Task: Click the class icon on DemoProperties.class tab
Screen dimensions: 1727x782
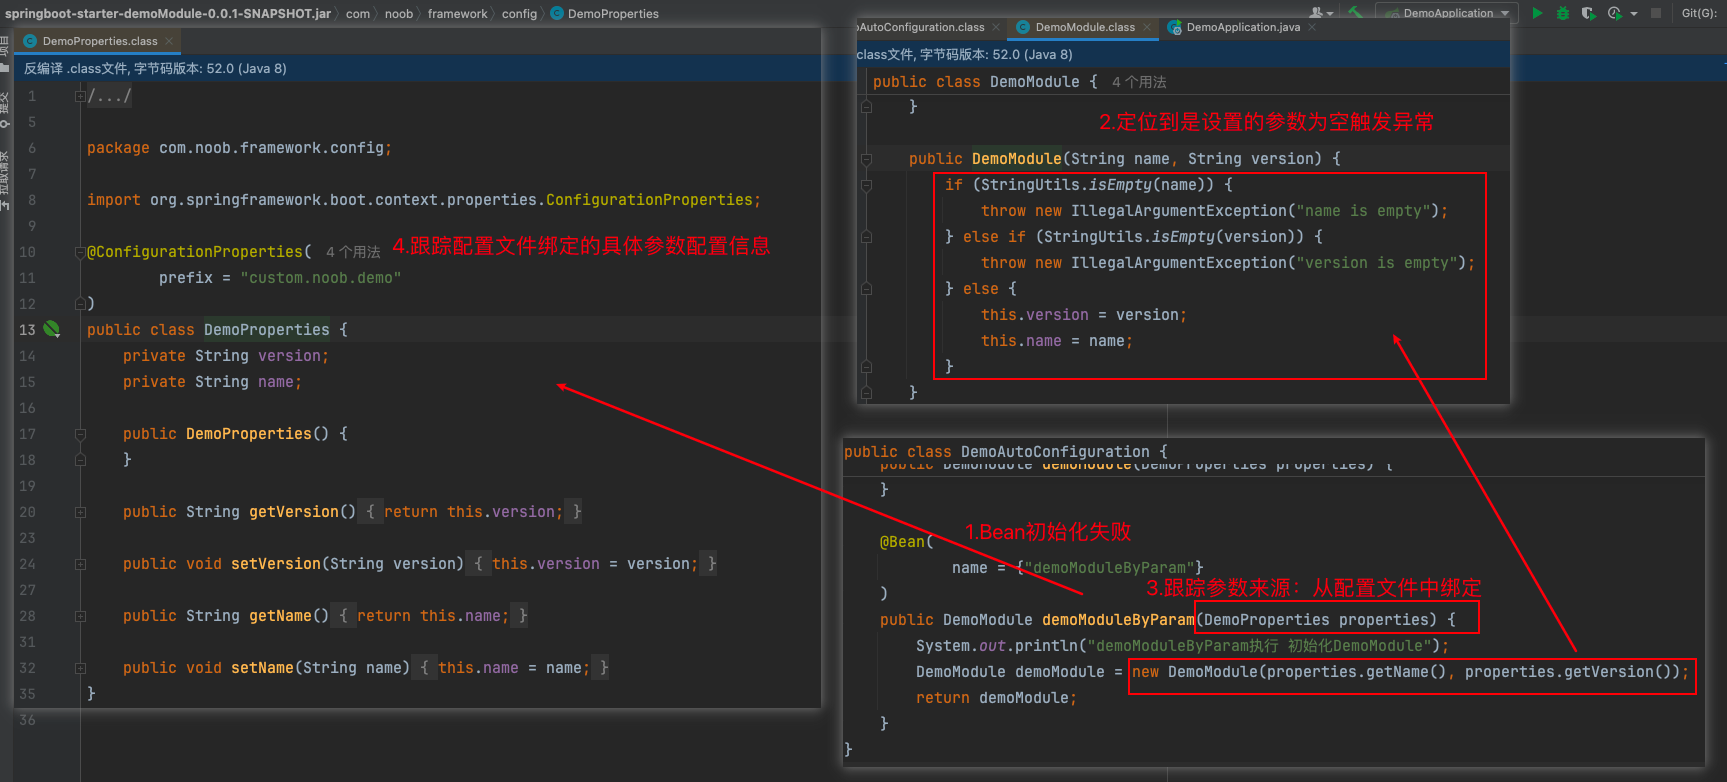Action: click(x=30, y=41)
